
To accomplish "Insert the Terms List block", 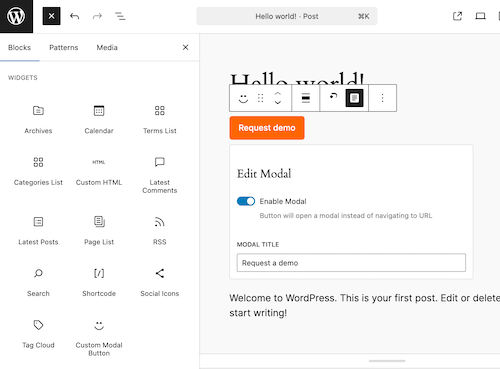I will point(160,119).
